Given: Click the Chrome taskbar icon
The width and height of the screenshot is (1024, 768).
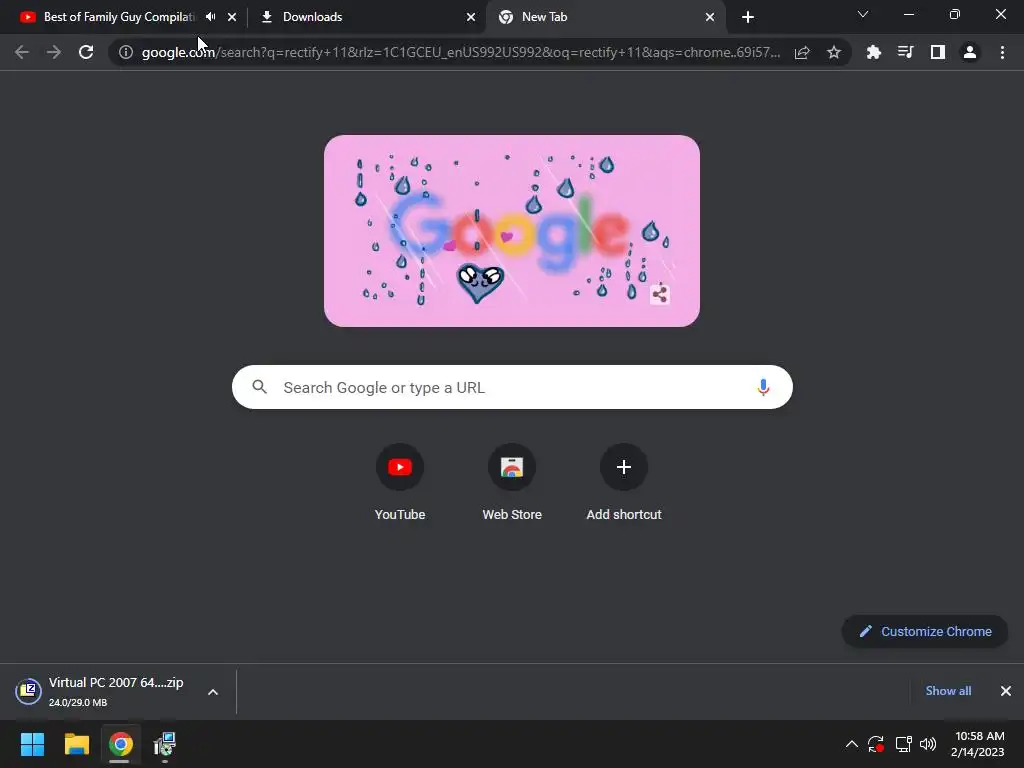Looking at the screenshot, I should tap(120, 744).
